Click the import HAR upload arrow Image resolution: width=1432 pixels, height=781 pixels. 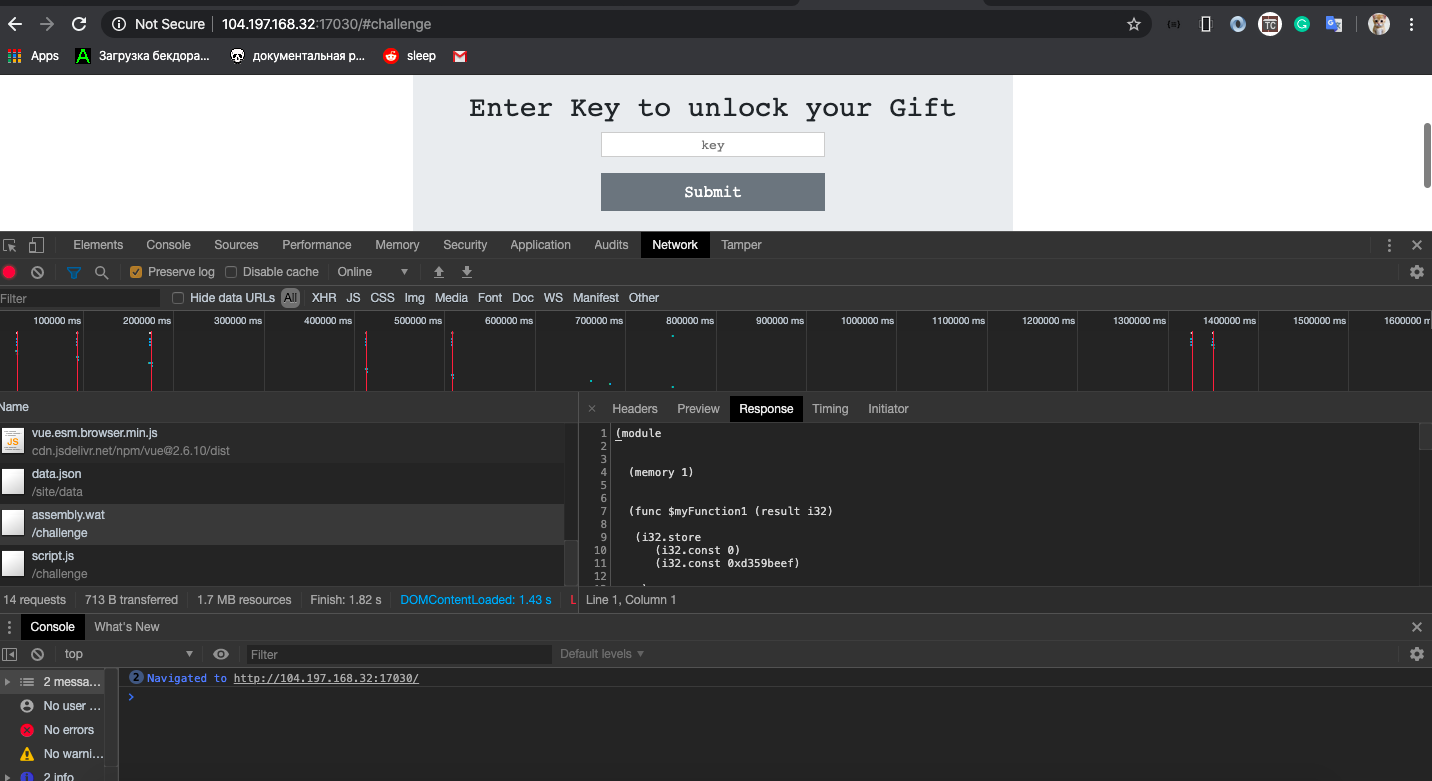pos(438,272)
